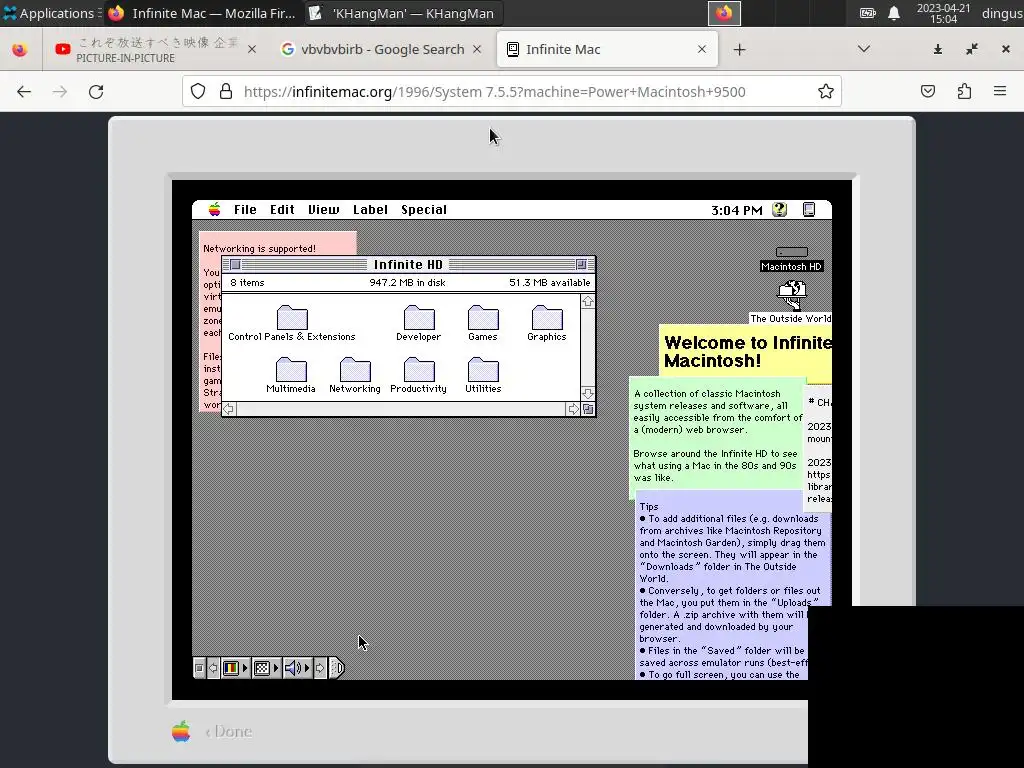Screen dimensions: 1024x768
Task: Click the Infinite HD horizontal scroll right arrow
Action: click(x=573, y=409)
